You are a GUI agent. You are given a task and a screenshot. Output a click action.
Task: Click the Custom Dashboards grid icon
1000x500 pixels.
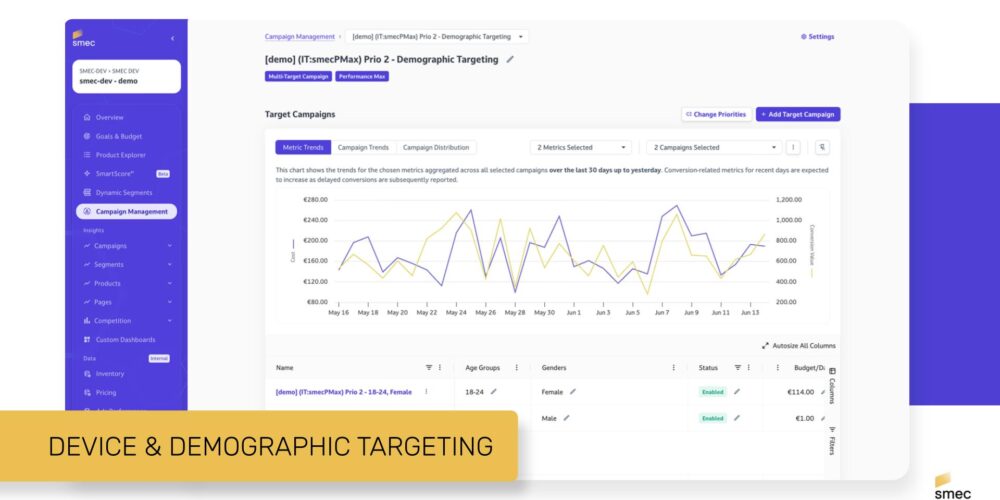pos(87,339)
